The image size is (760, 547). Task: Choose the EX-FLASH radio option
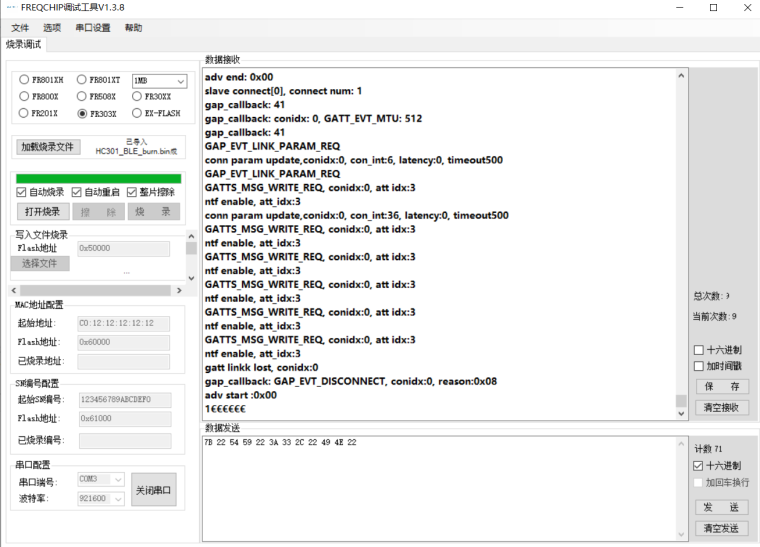(137, 113)
